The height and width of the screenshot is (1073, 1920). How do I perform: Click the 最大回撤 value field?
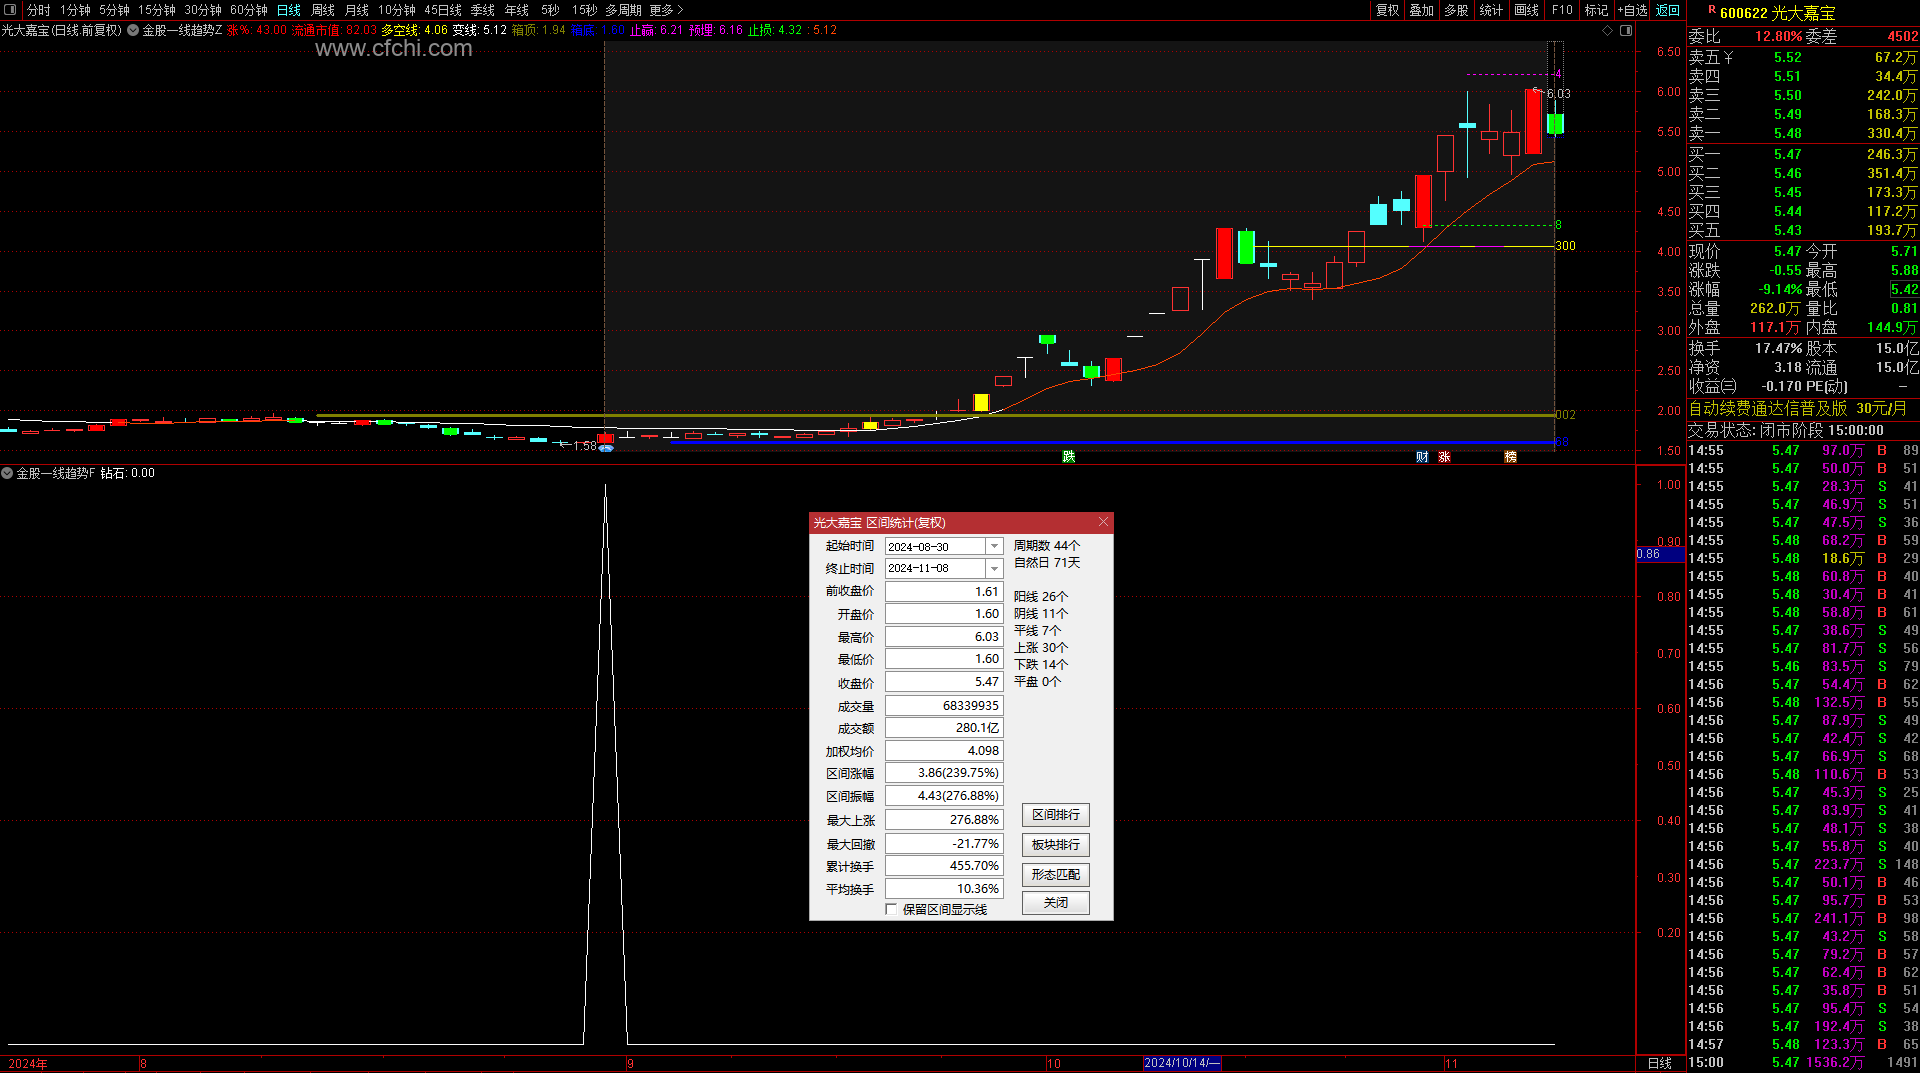944,844
